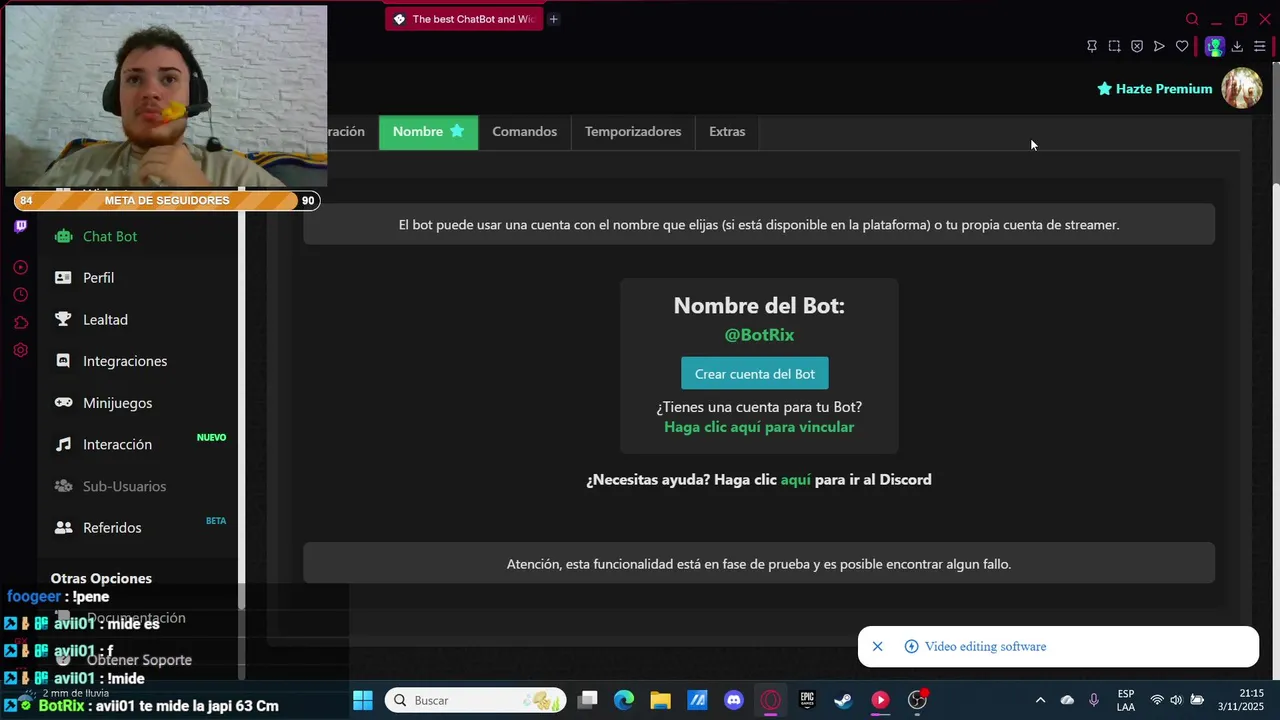
Task: Show hidden system tray icons
Action: (x=1040, y=700)
